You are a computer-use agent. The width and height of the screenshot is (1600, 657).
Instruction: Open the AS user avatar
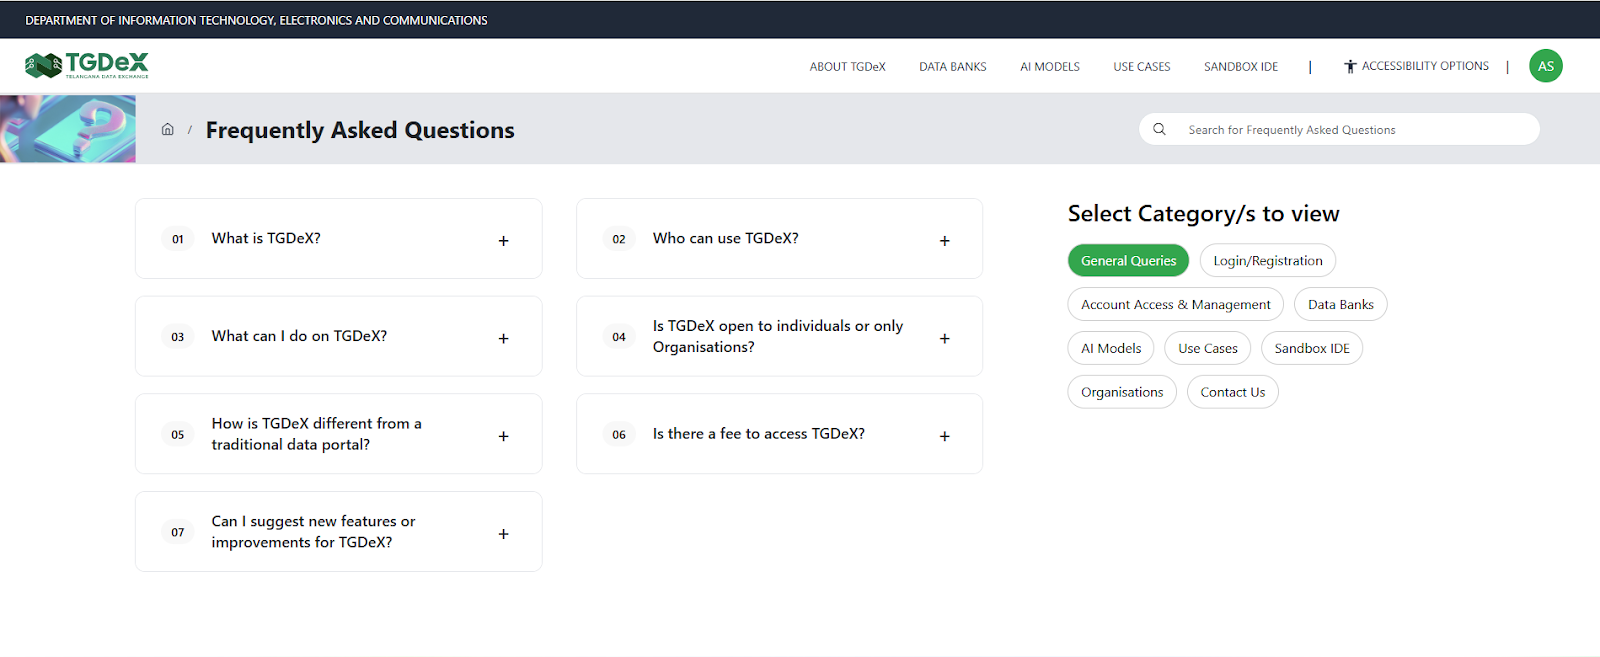click(1545, 66)
